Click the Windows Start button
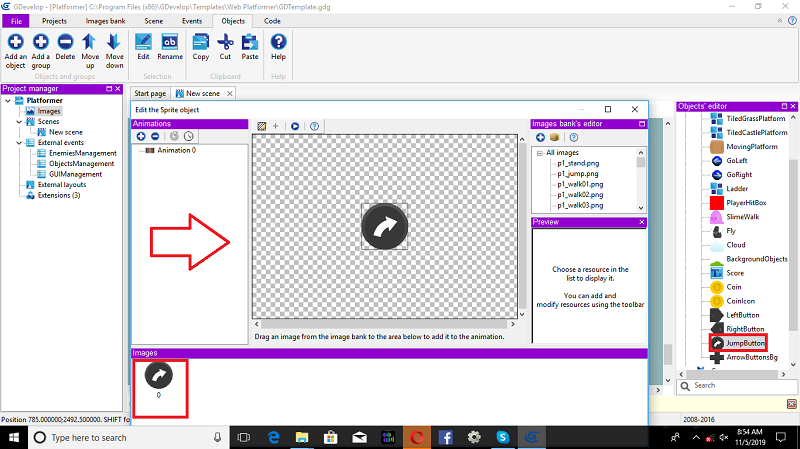Image resolution: width=800 pixels, height=449 pixels. (14, 437)
